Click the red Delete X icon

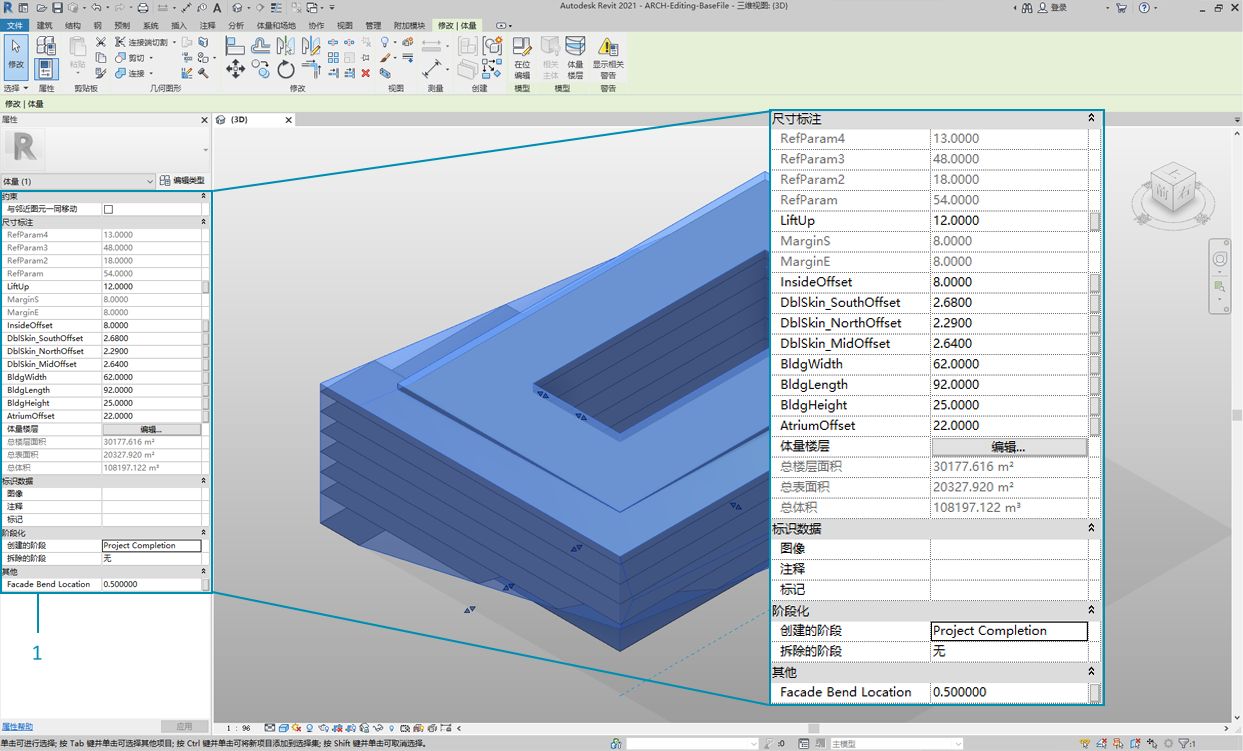[x=365, y=73]
